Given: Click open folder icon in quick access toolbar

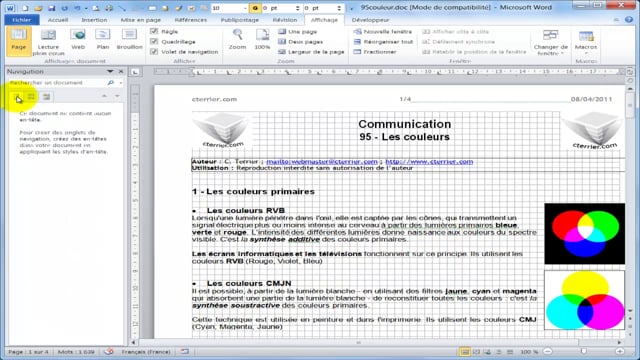Looking at the screenshot, I should tap(38, 8).
